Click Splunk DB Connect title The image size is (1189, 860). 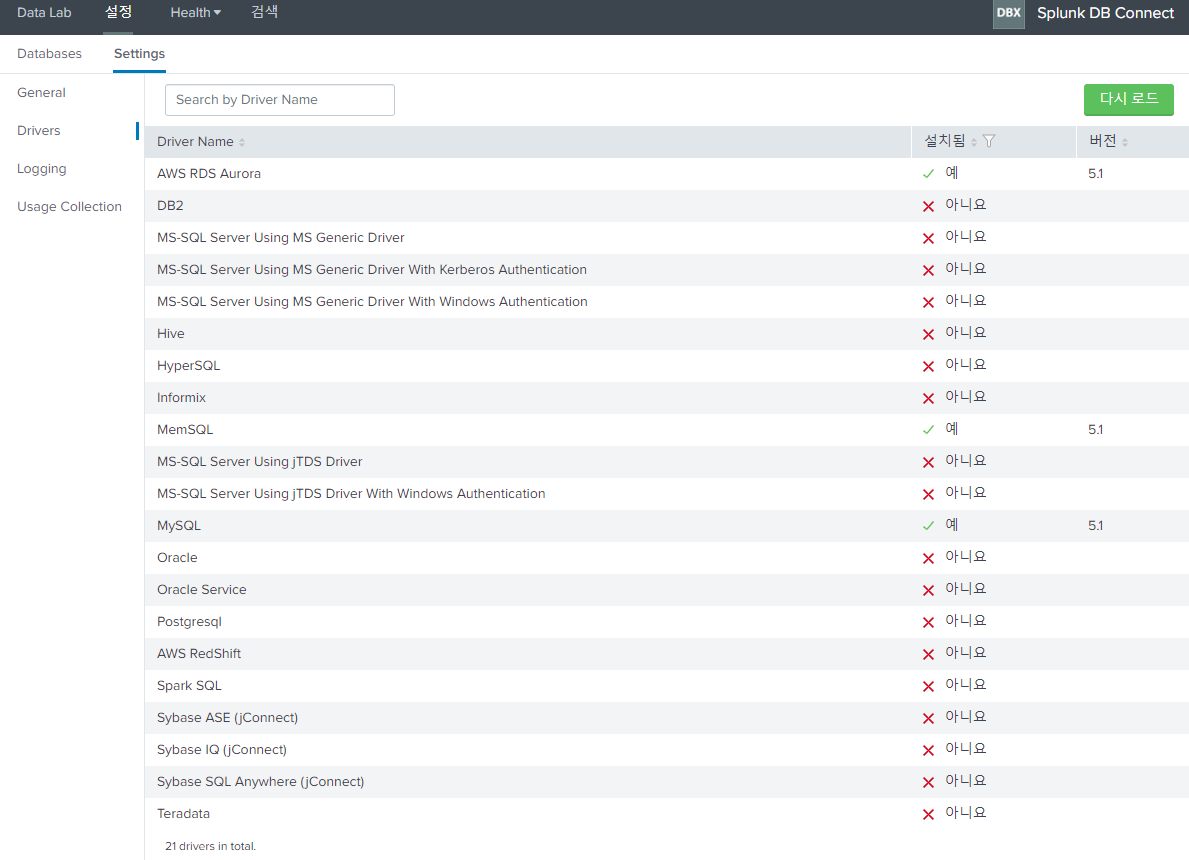coord(1105,13)
